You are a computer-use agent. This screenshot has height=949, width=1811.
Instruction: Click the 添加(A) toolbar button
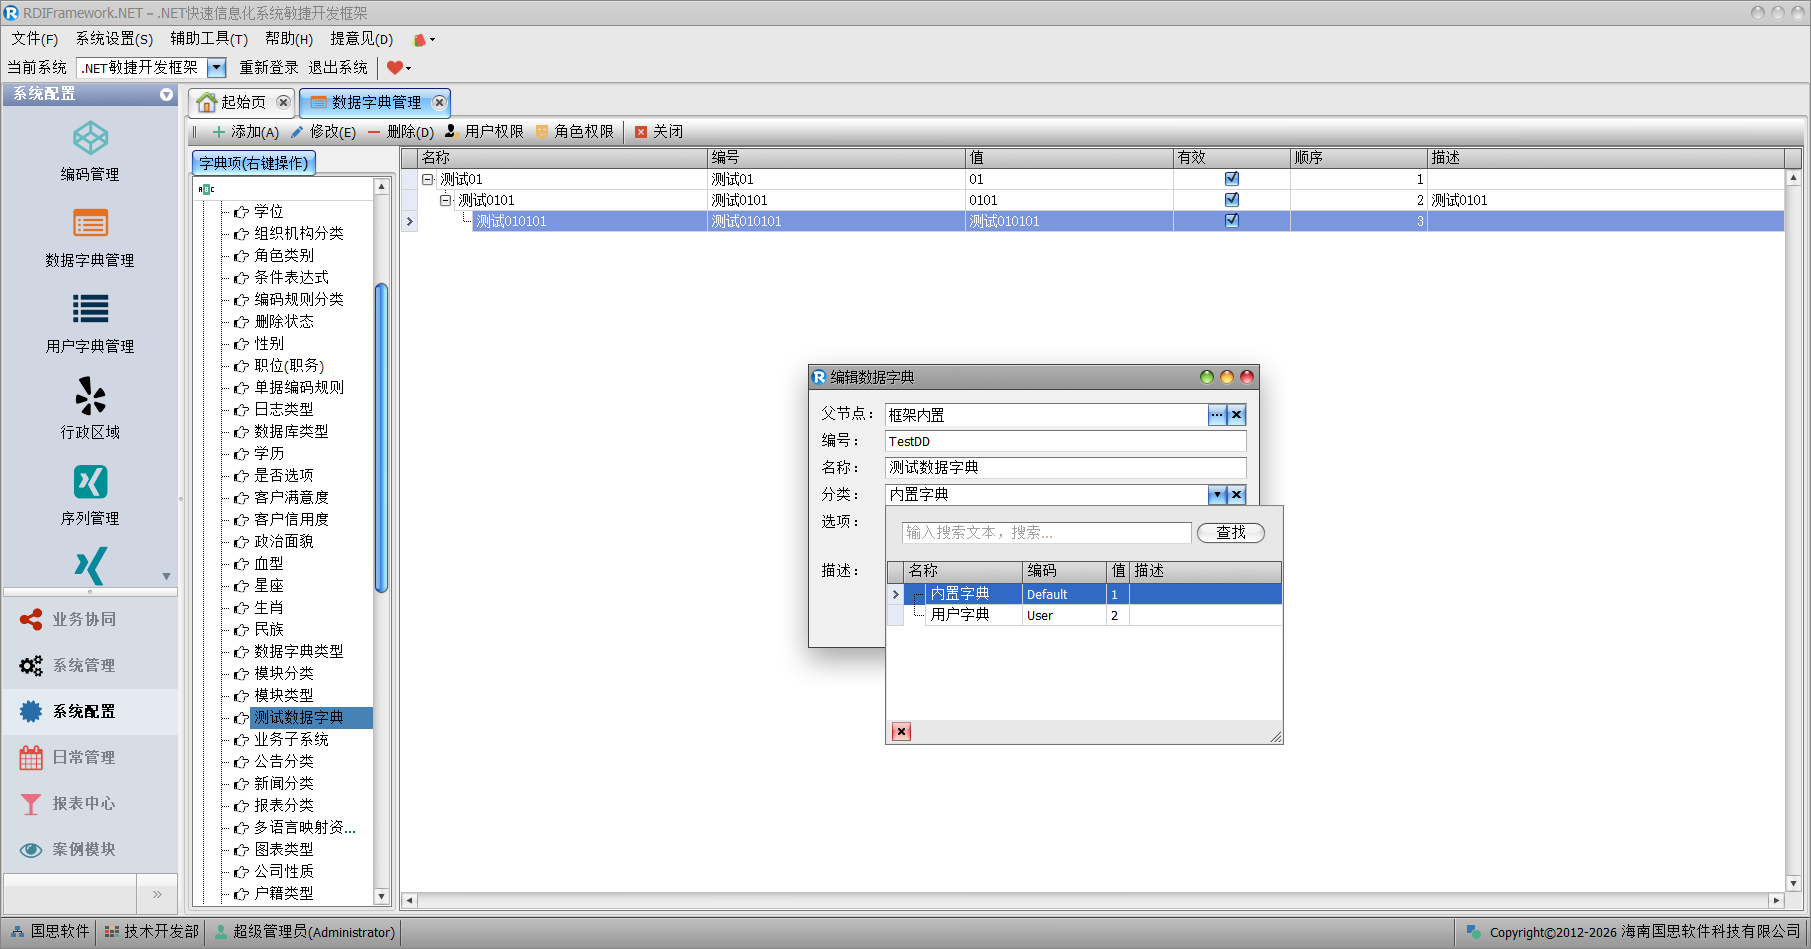coord(245,132)
